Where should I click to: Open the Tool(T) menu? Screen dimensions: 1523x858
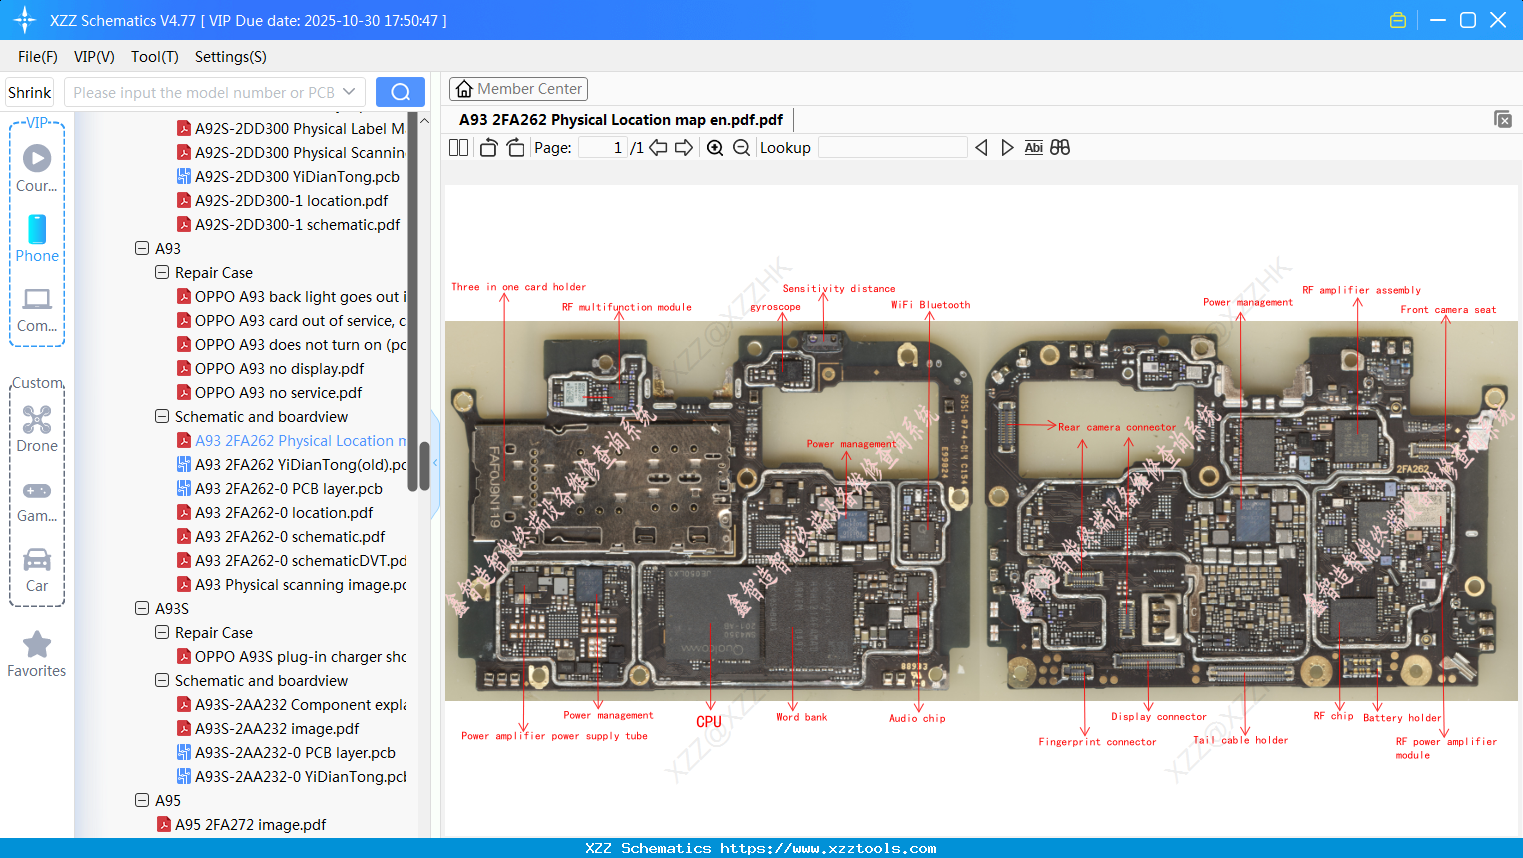(154, 57)
